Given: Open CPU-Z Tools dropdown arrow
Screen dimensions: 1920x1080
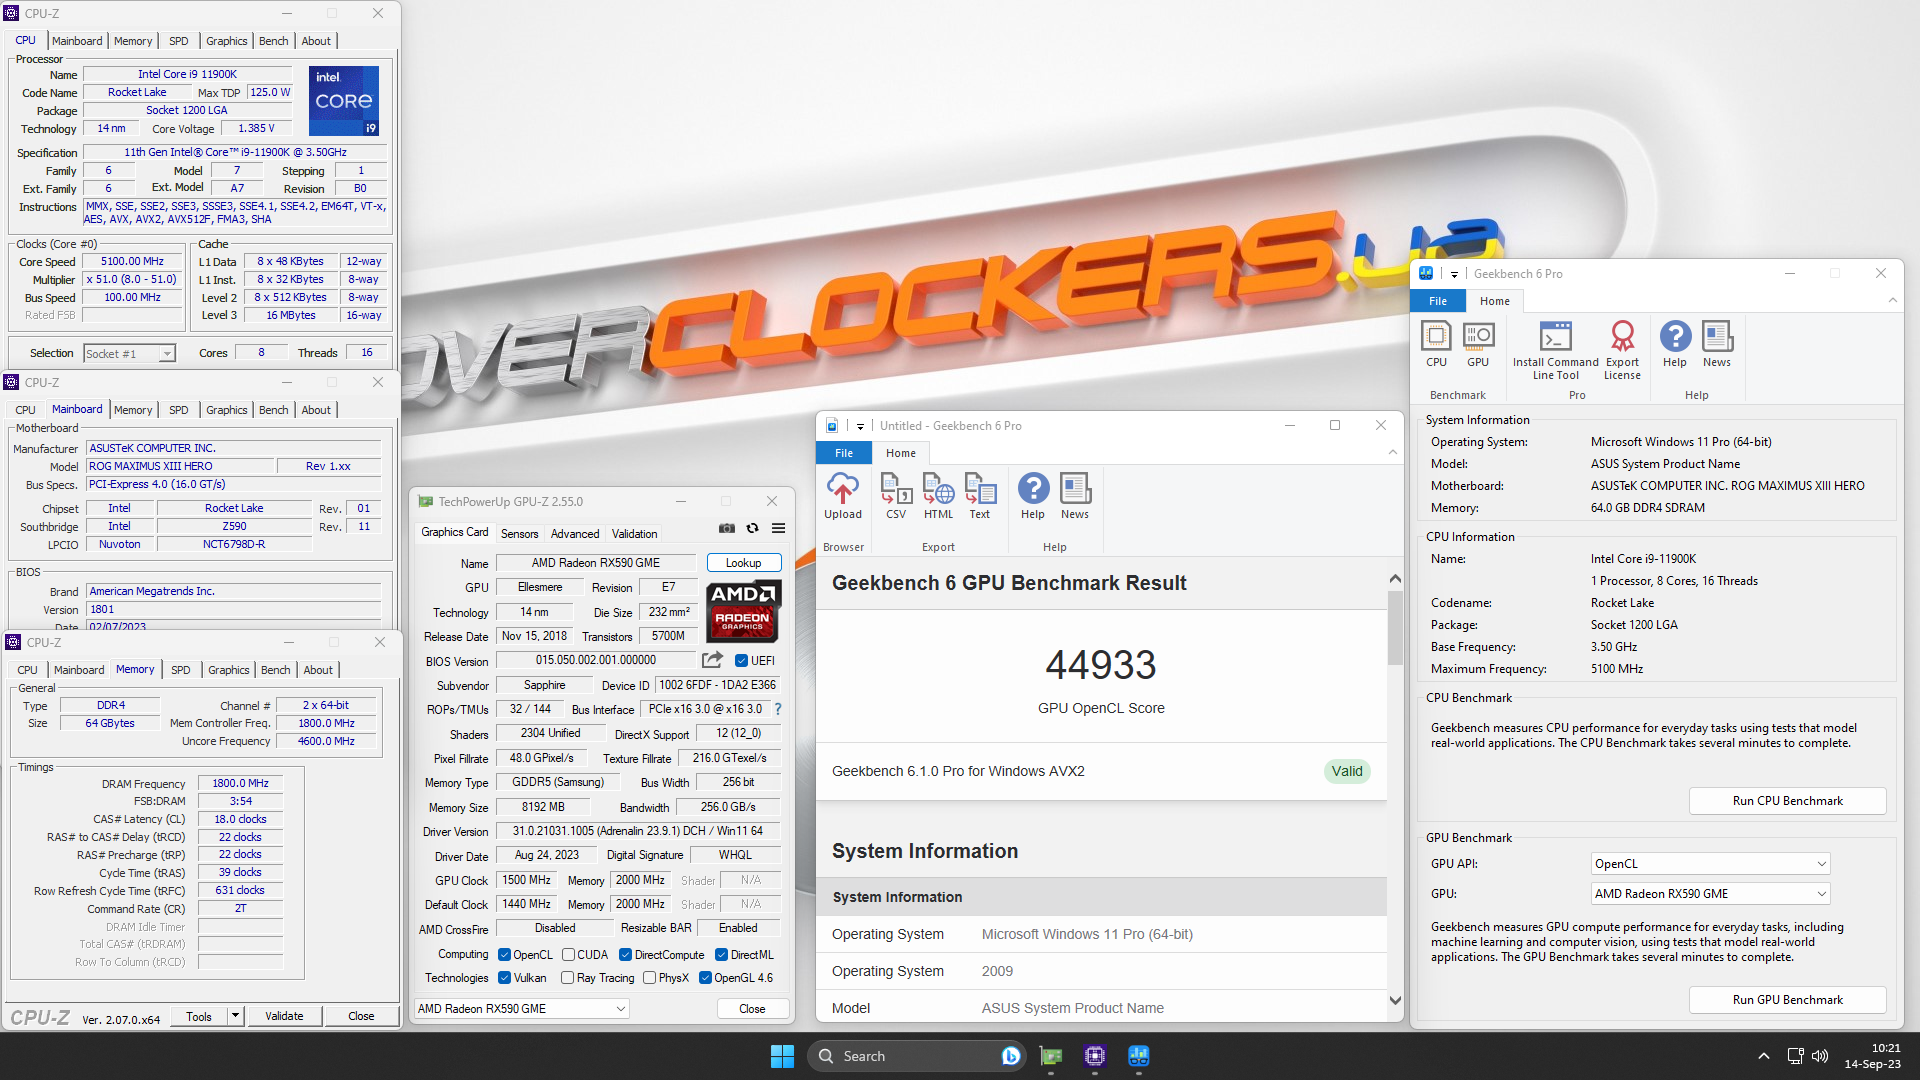Looking at the screenshot, I should click(x=235, y=1016).
